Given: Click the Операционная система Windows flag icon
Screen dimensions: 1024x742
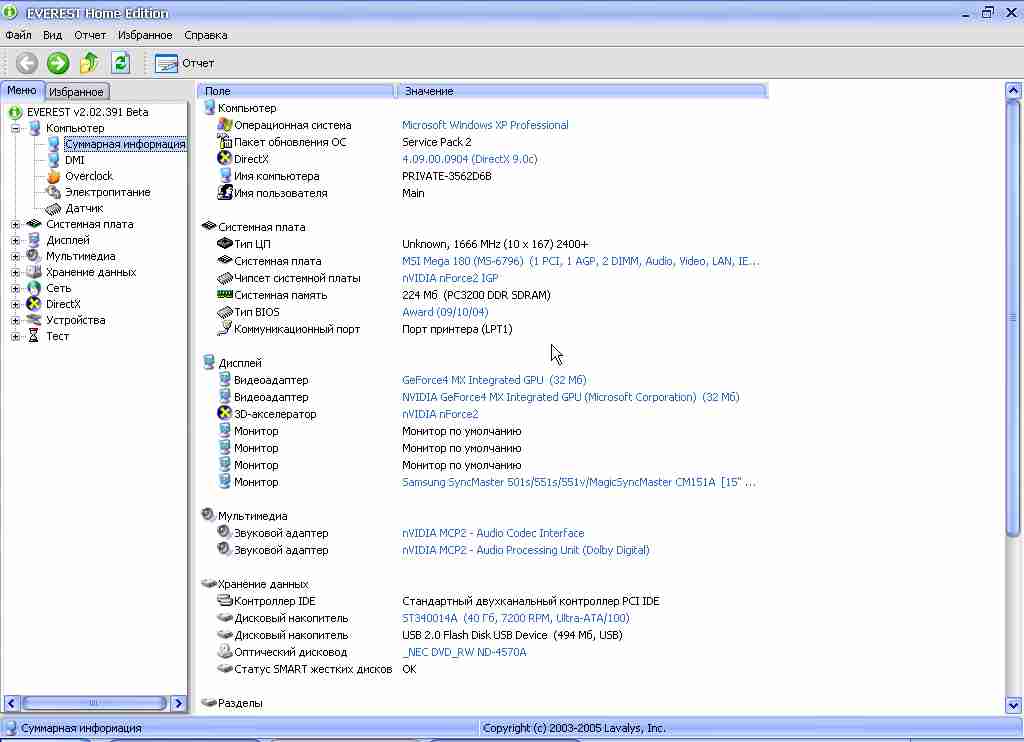Looking at the screenshot, I should (225, 125).
